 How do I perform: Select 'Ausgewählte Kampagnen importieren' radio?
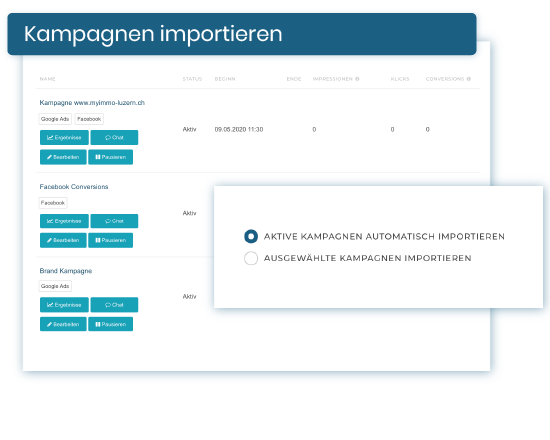[251, 258]
